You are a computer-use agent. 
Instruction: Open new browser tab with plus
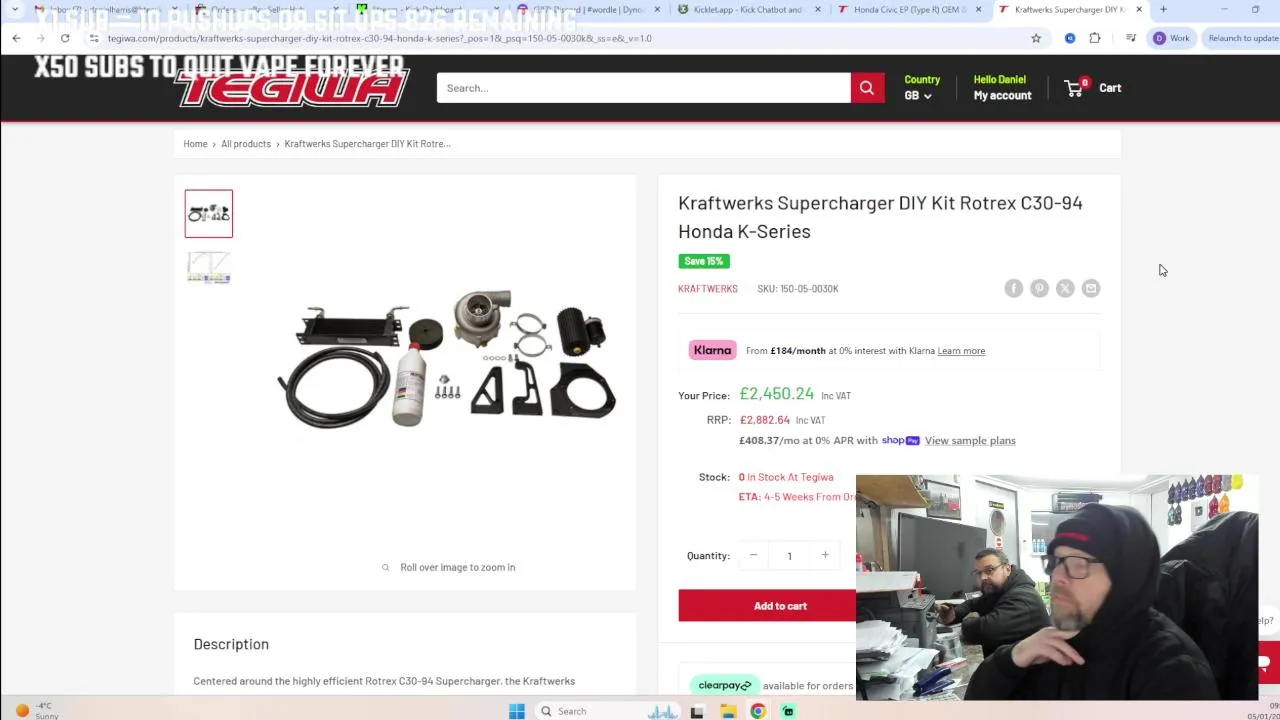tap(1163, 9)
